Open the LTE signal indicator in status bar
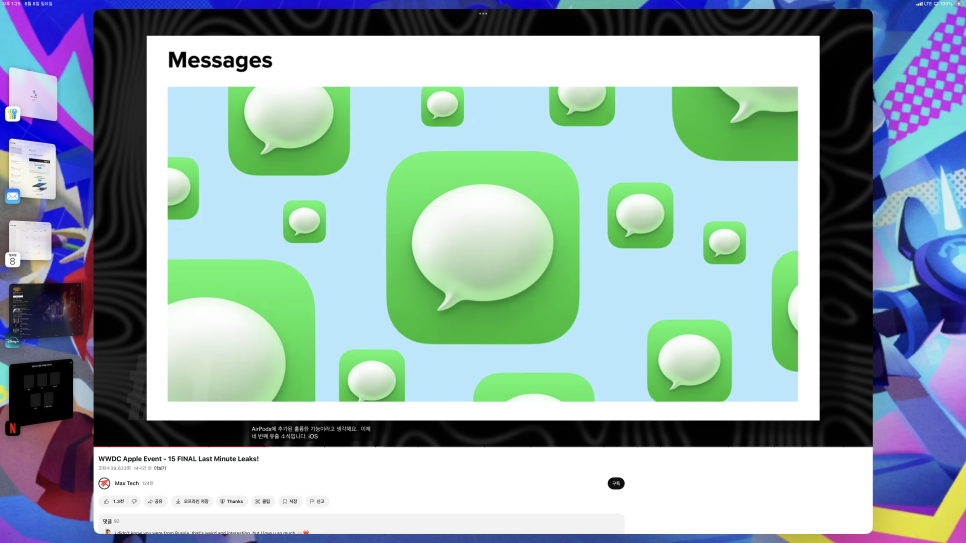 click(924, 4)
